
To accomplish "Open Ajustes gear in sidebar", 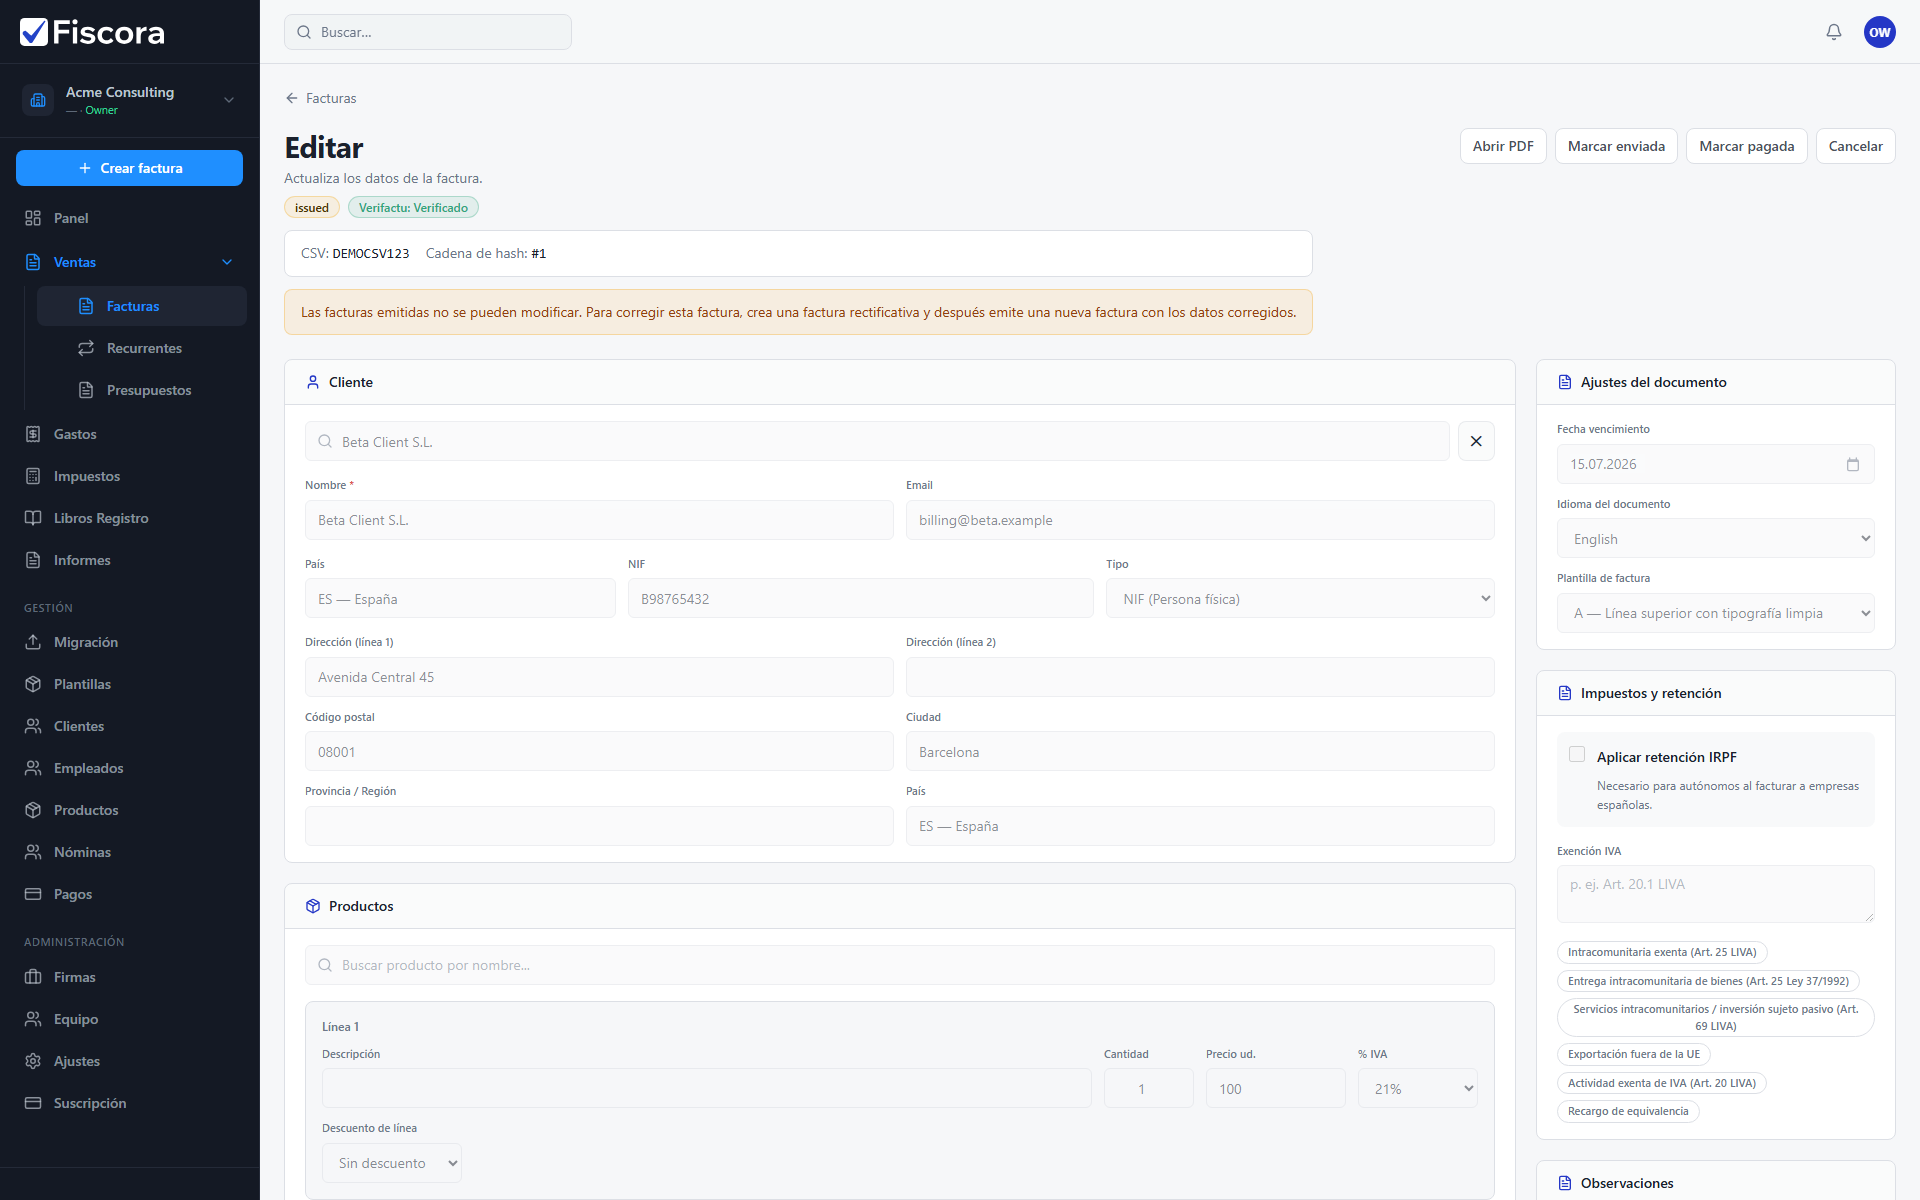I will tap(33, 1061).
